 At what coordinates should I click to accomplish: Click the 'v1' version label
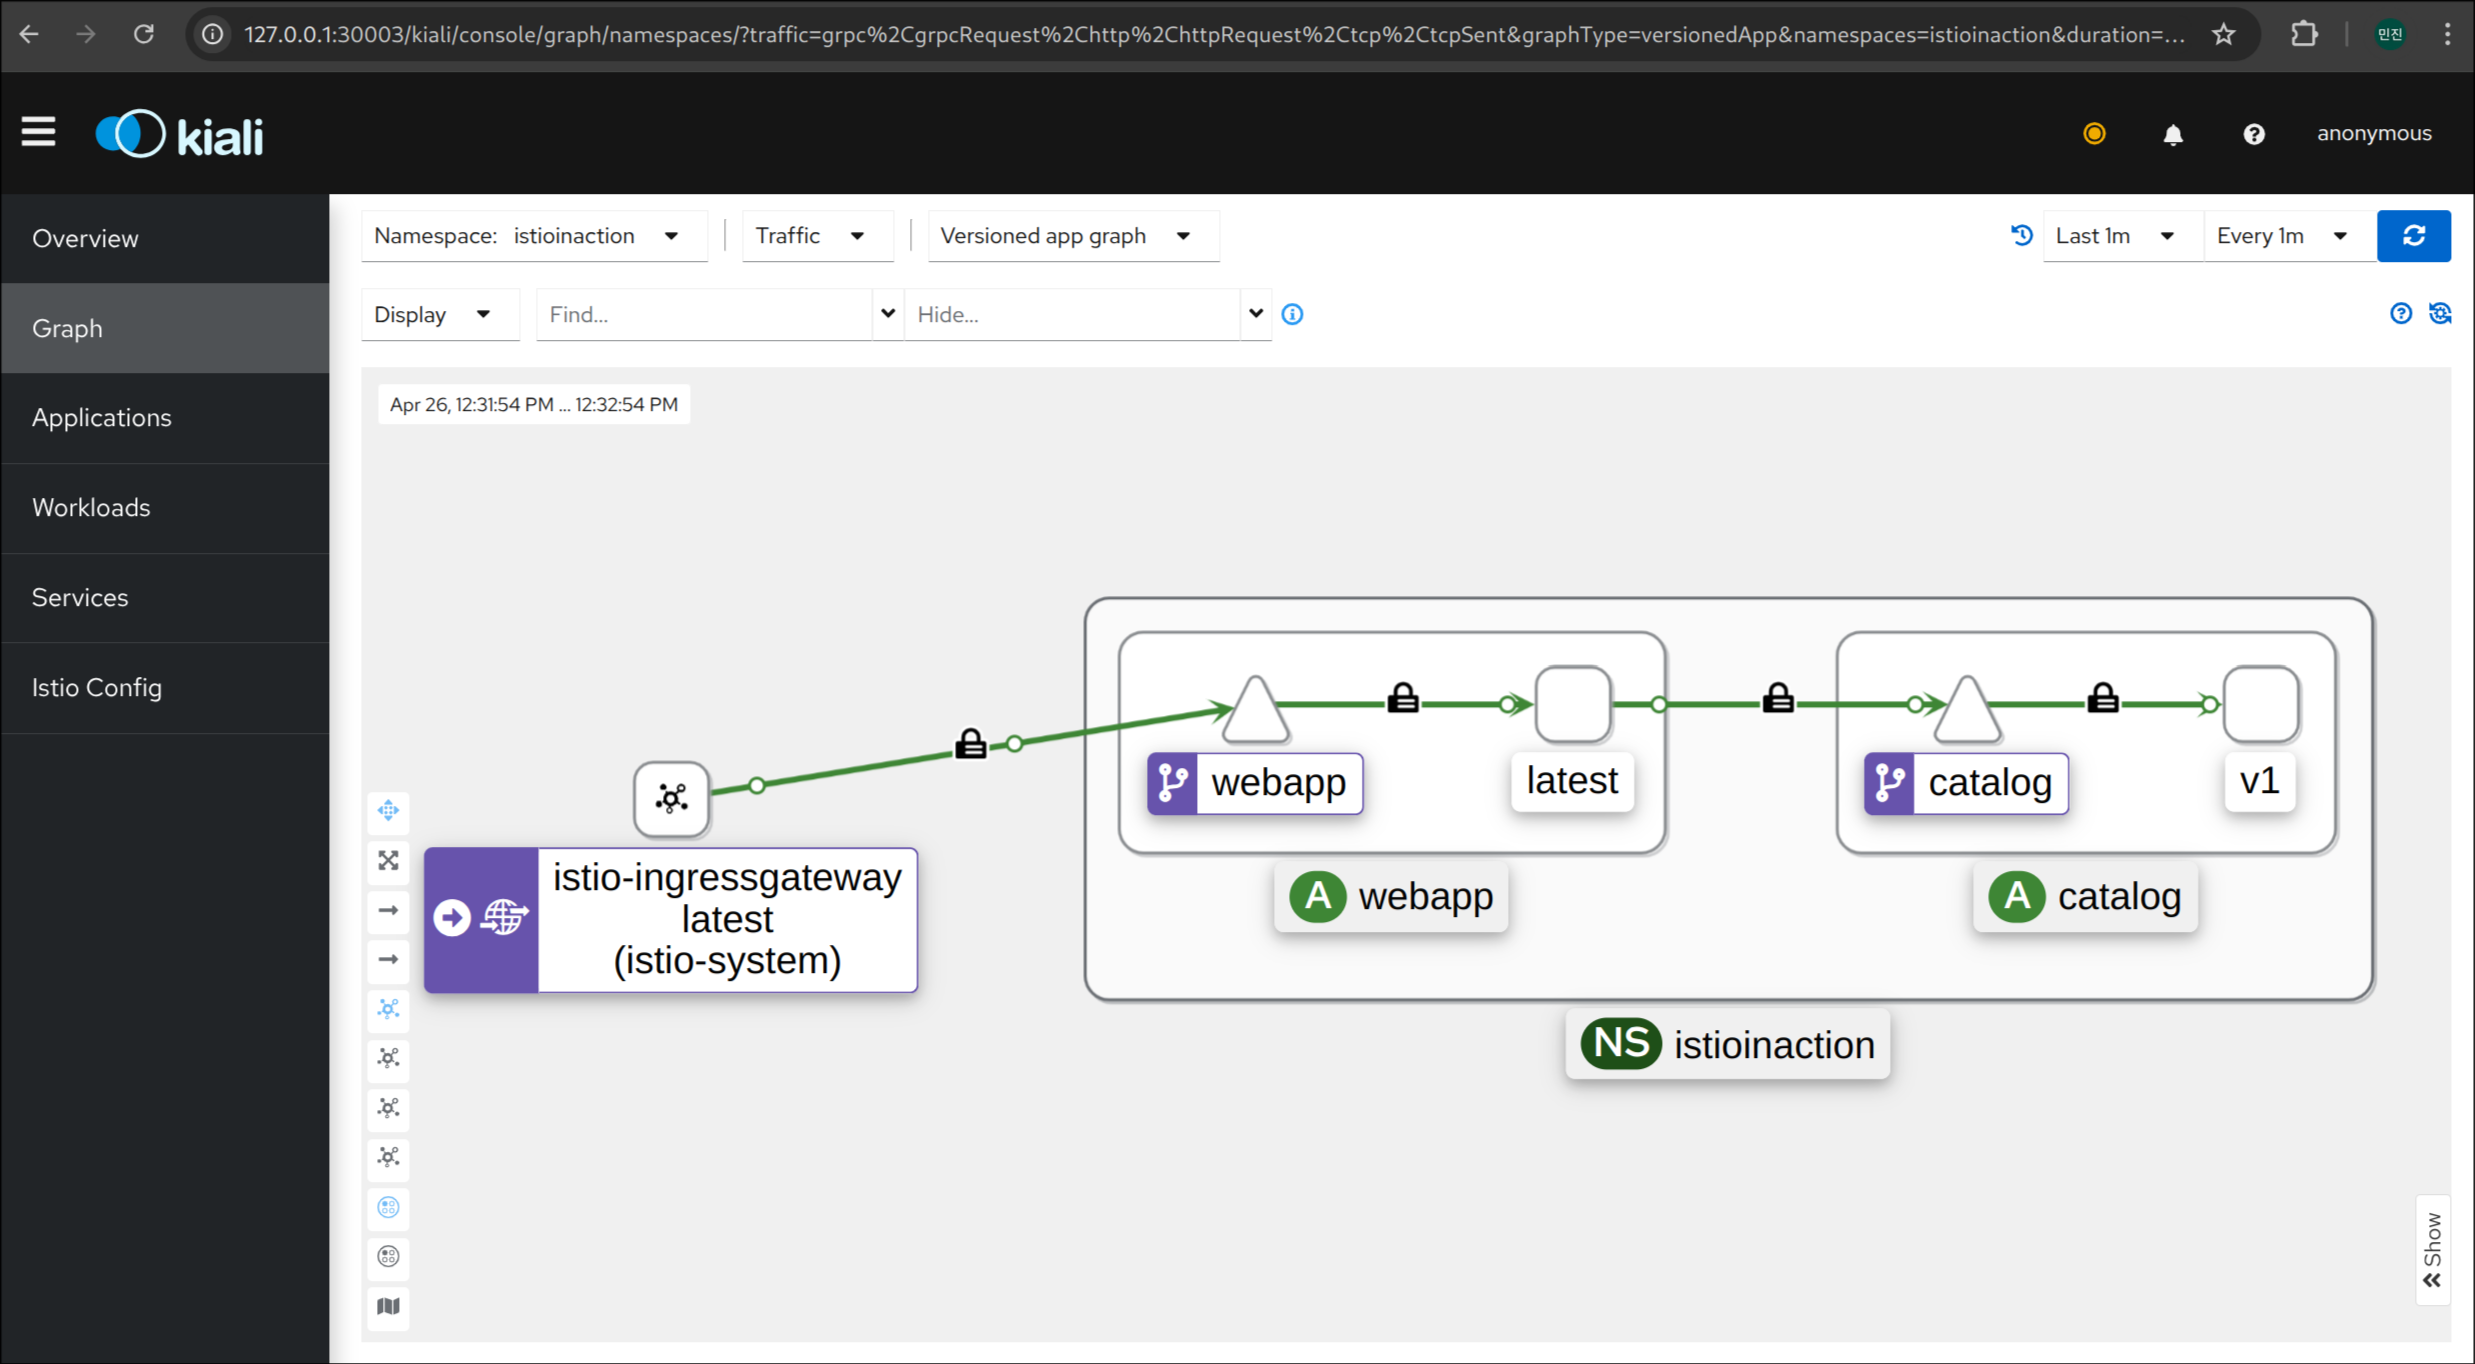point(2260,781)
